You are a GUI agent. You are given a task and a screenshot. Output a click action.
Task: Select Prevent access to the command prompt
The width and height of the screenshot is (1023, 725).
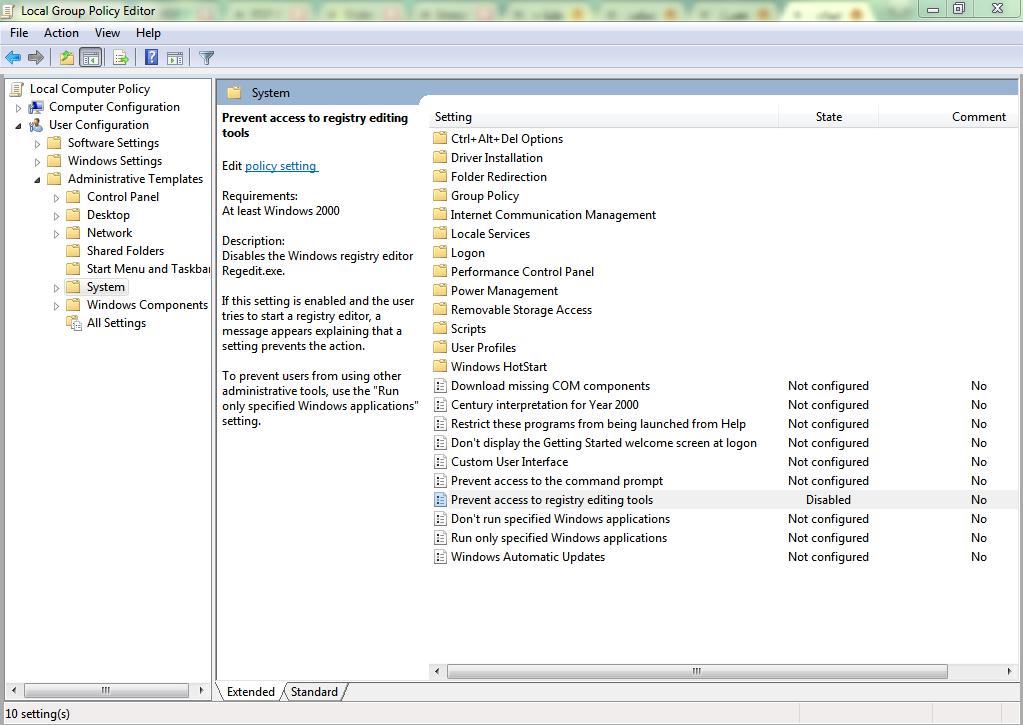tap(556, 481)
